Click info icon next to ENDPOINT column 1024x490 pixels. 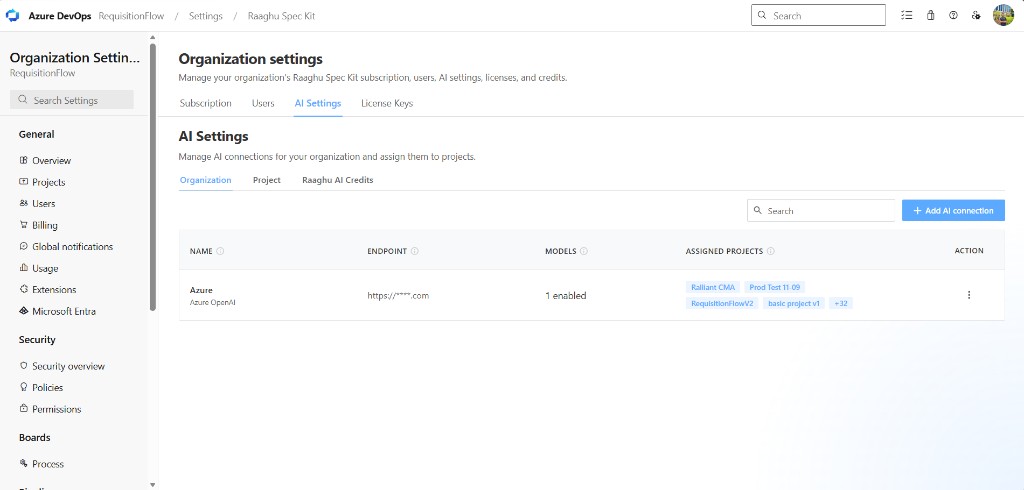pos(415,251)
